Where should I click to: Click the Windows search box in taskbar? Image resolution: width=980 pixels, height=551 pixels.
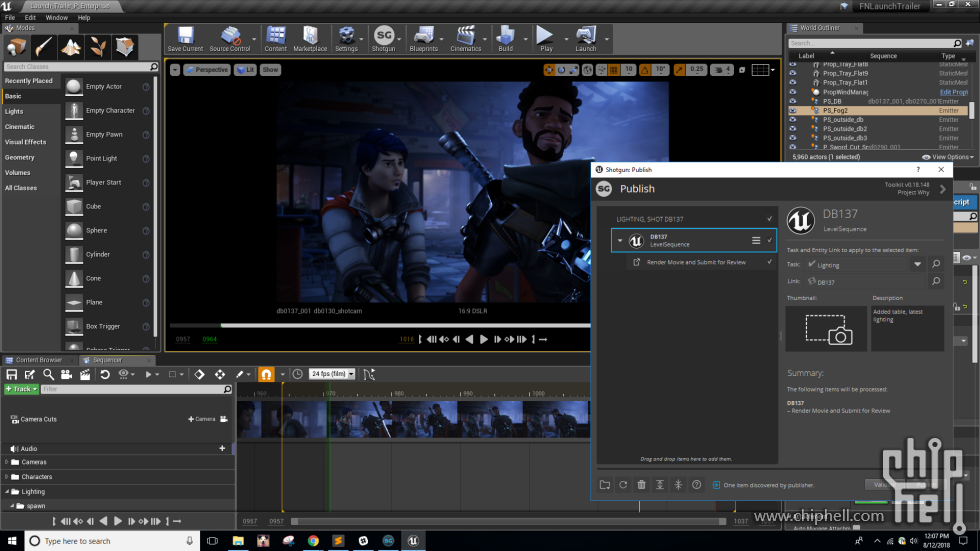(112, 541)
